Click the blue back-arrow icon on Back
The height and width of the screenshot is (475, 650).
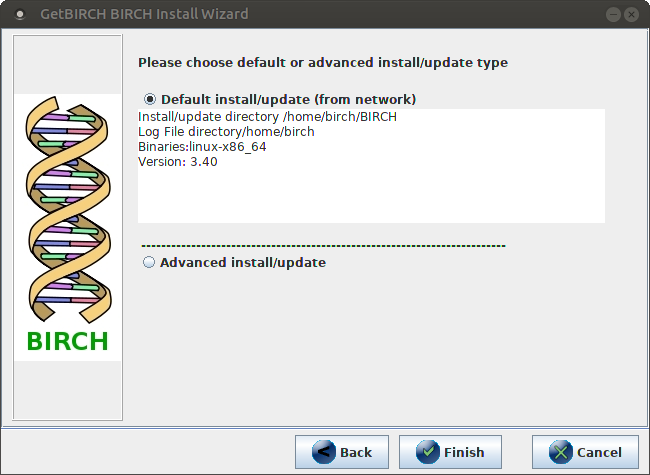tap(323, 452)
